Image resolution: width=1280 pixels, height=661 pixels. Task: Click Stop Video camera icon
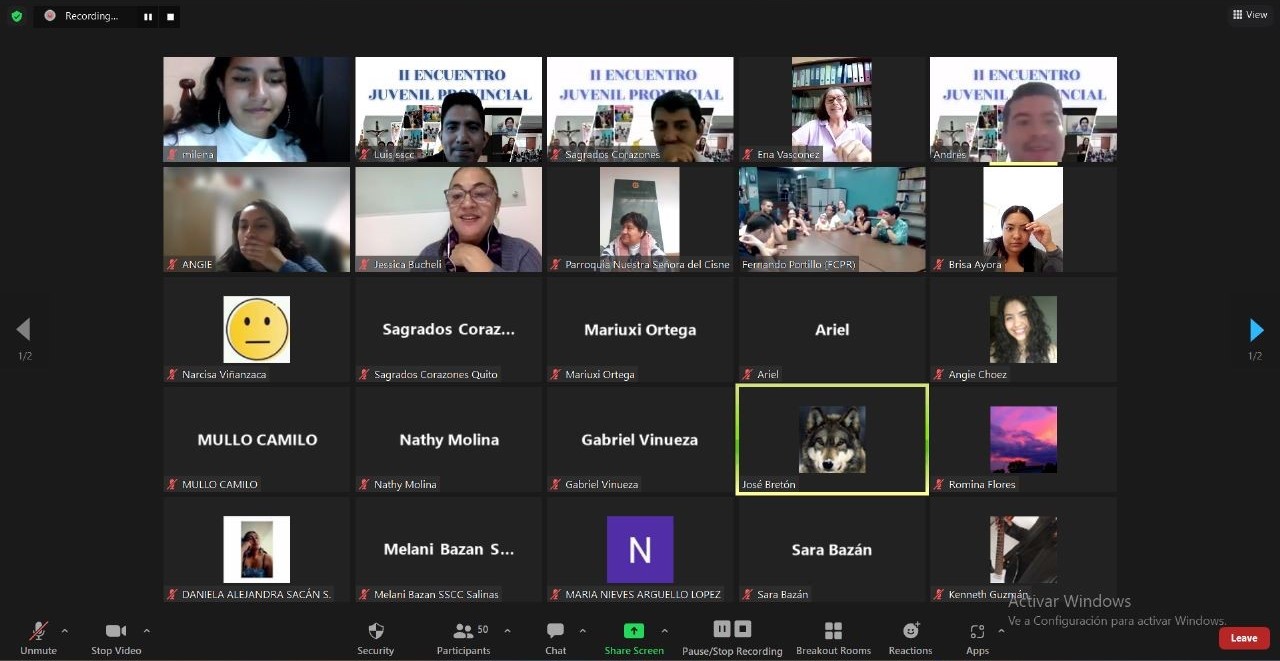coord(116,631)
